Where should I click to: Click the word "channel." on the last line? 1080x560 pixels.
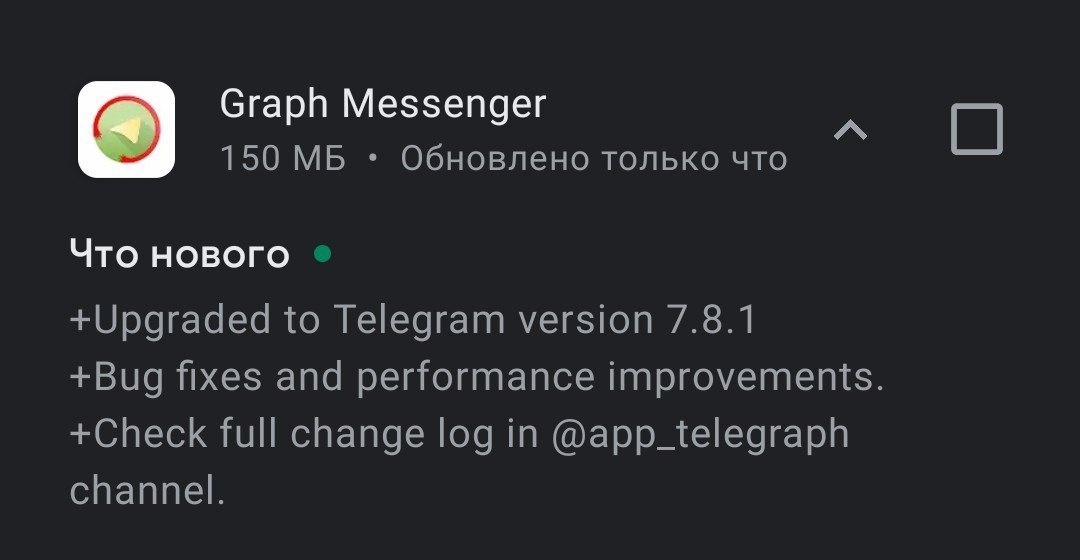pyautogui.click(x=146, y=491)
